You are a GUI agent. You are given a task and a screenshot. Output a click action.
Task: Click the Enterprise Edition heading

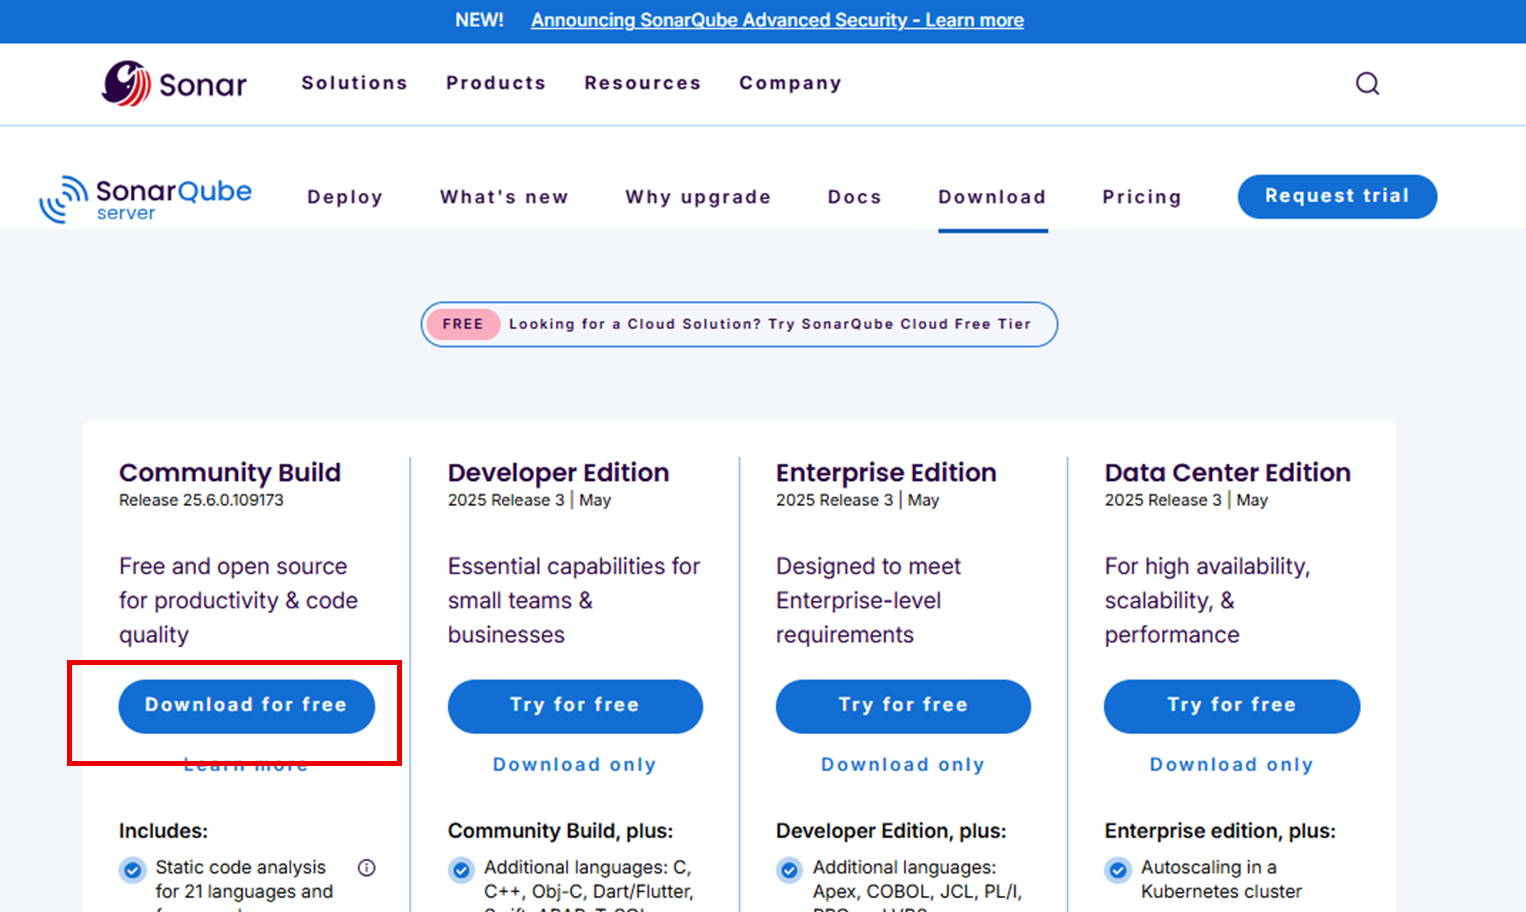pyautogui.click(x=886, y=472)
